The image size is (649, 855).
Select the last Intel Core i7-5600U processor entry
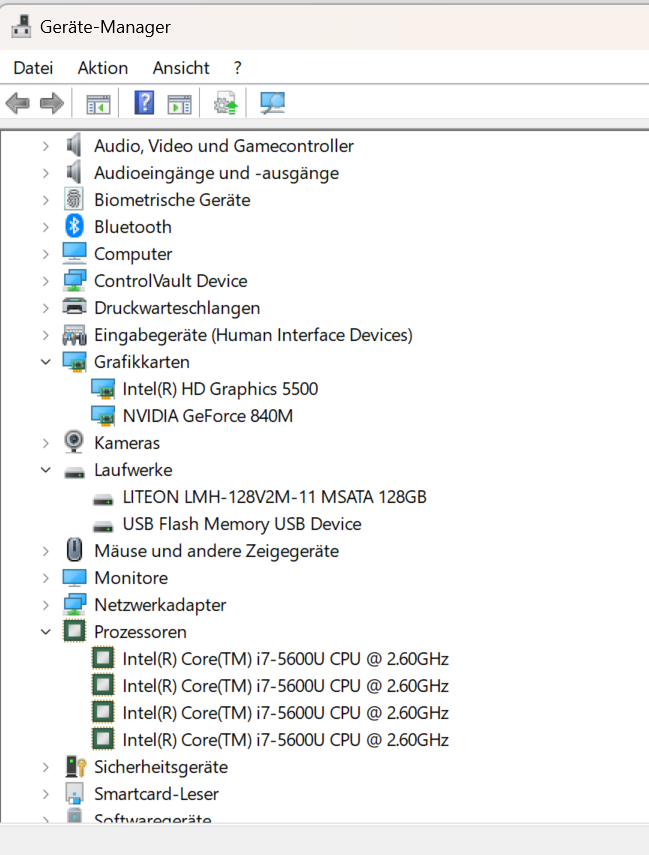(286, 740)
